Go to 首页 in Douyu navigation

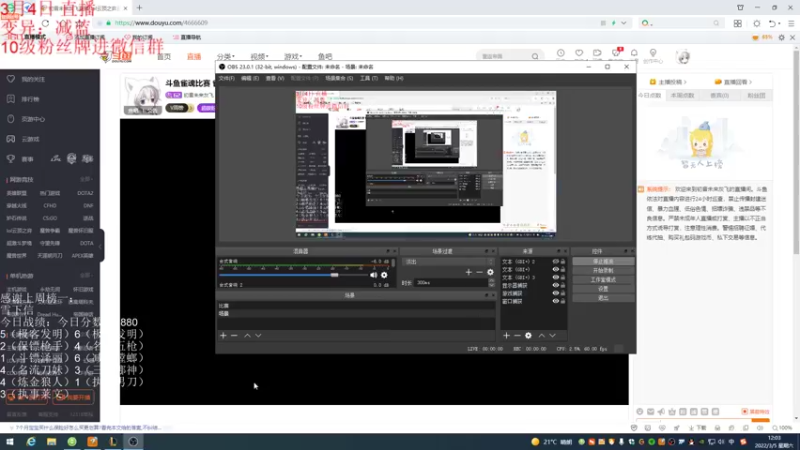coord(164,57)
